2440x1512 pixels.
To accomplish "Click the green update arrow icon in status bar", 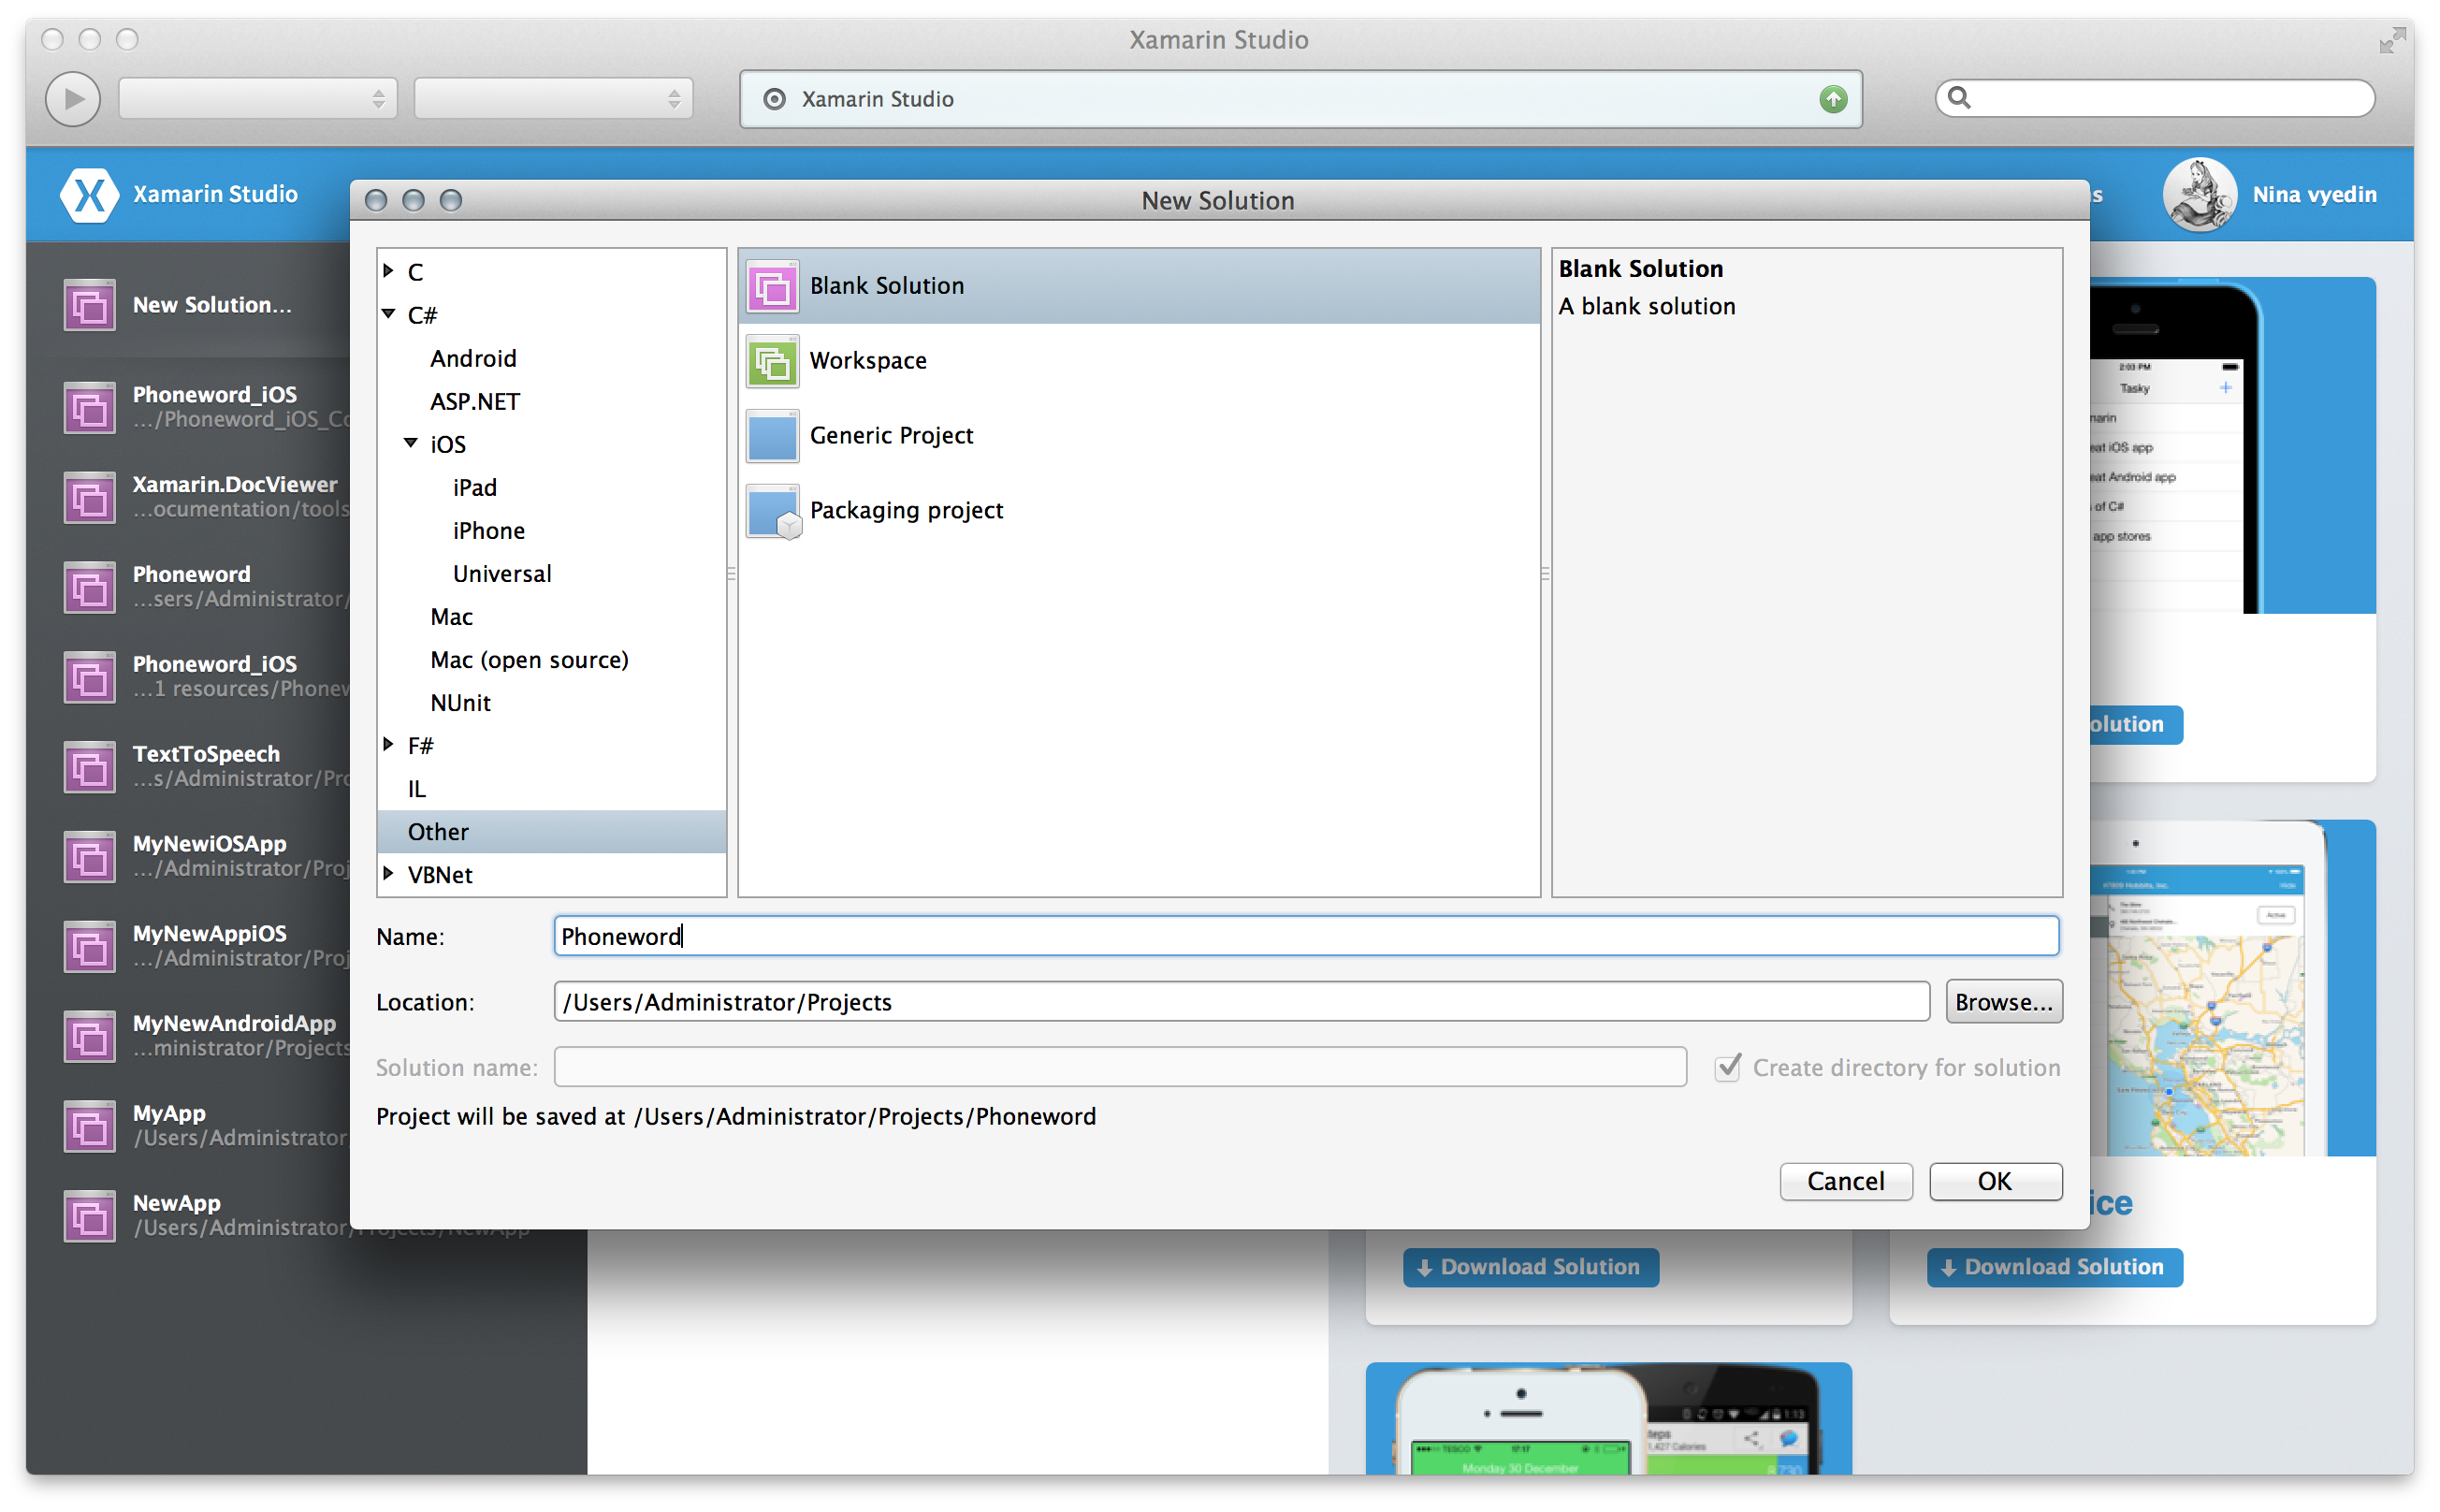I will point(1832,99).
